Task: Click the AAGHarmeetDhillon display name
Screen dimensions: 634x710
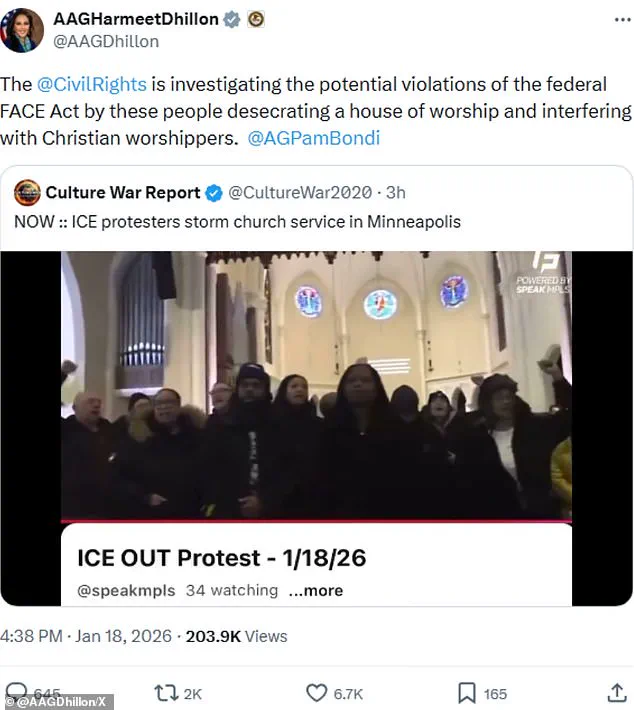Action: [134, 19]
